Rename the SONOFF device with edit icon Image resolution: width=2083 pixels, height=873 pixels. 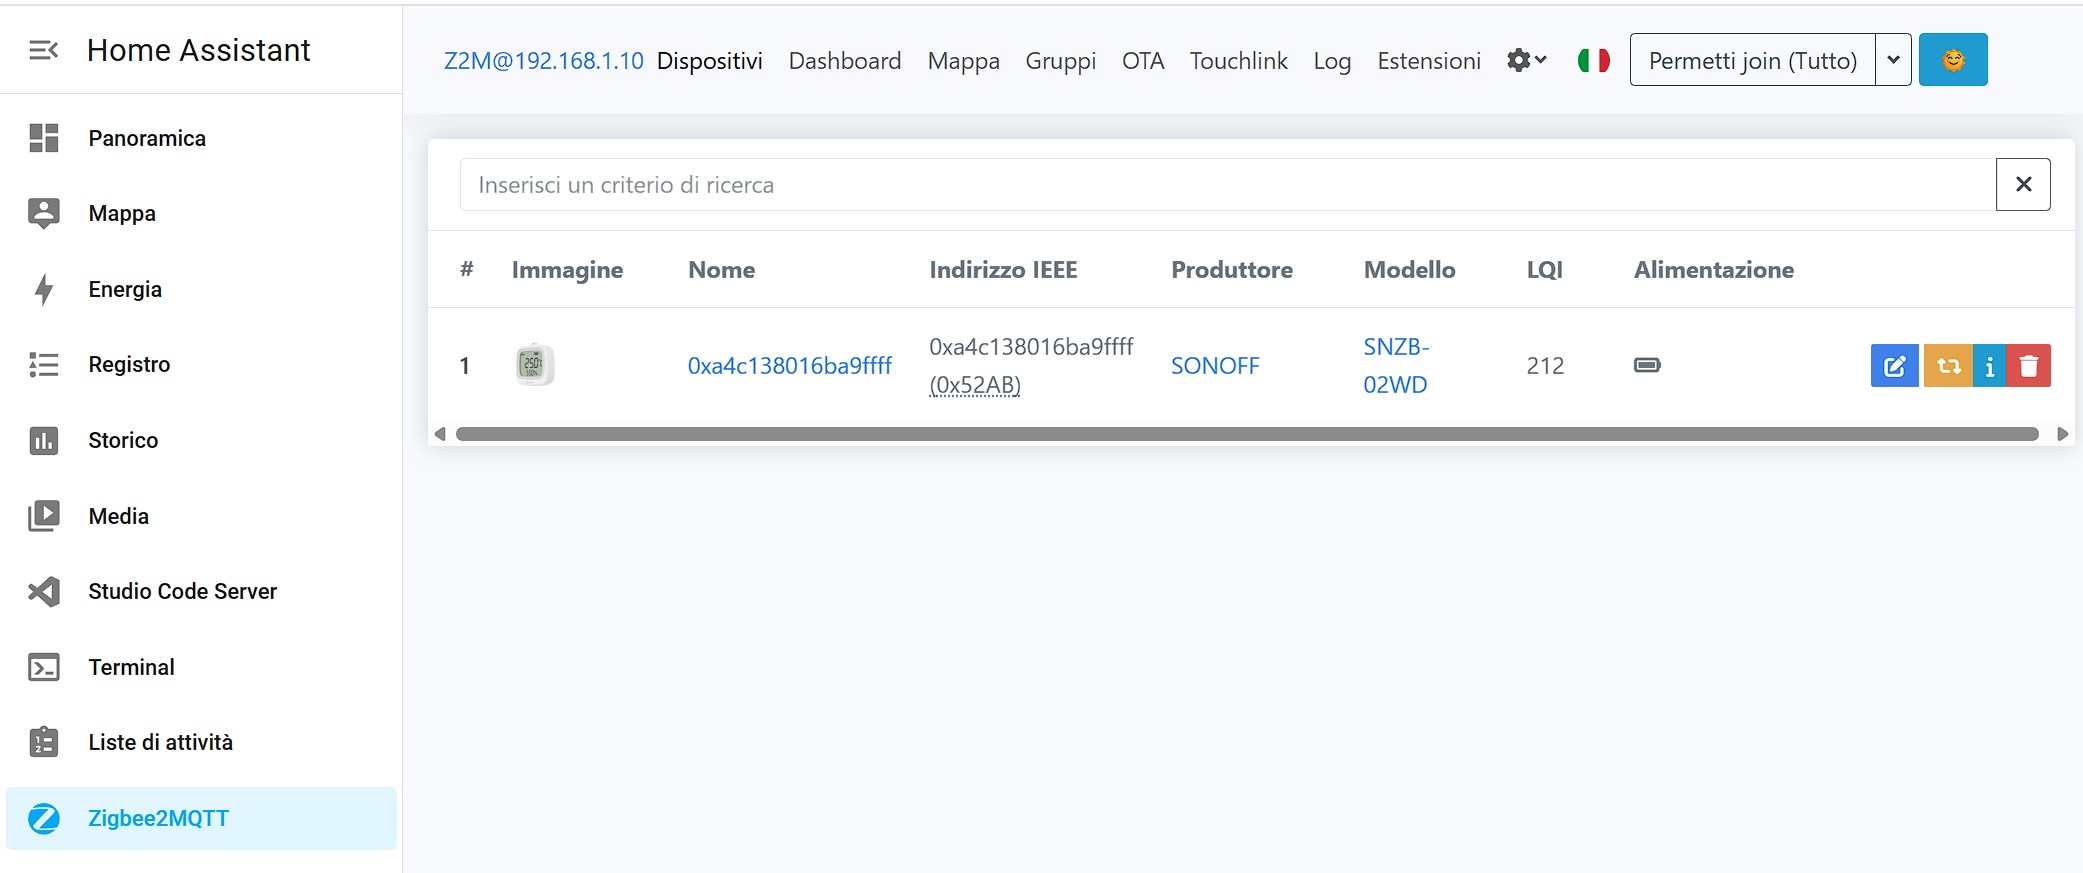click(x=1894, y=366)
